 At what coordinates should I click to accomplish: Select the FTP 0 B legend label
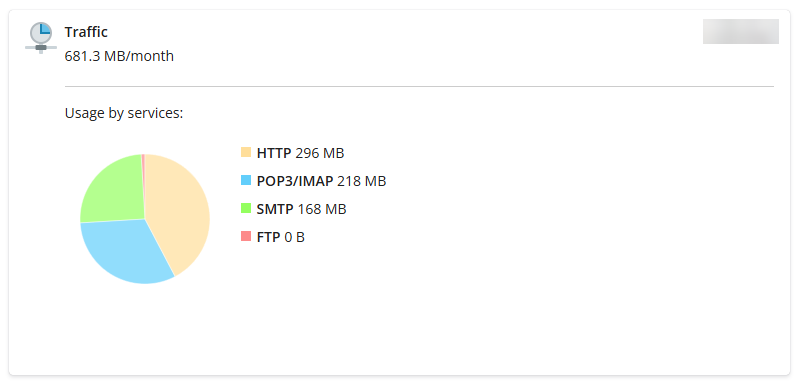(x=280, y=237)
